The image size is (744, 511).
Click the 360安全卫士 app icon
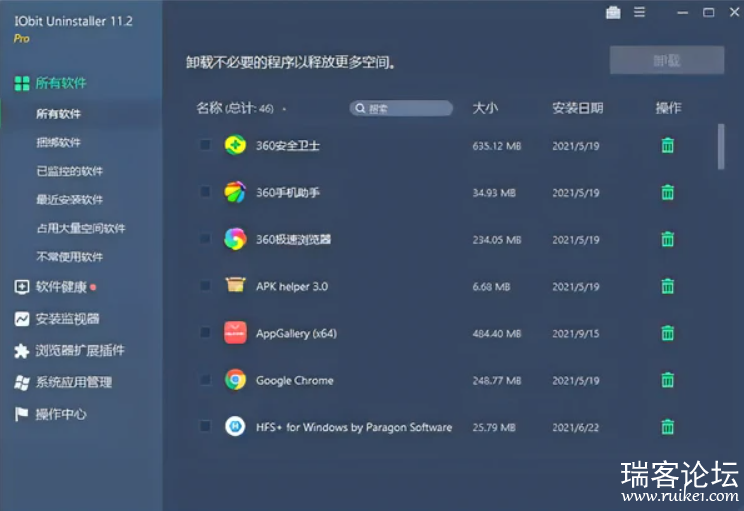point(235,145)
